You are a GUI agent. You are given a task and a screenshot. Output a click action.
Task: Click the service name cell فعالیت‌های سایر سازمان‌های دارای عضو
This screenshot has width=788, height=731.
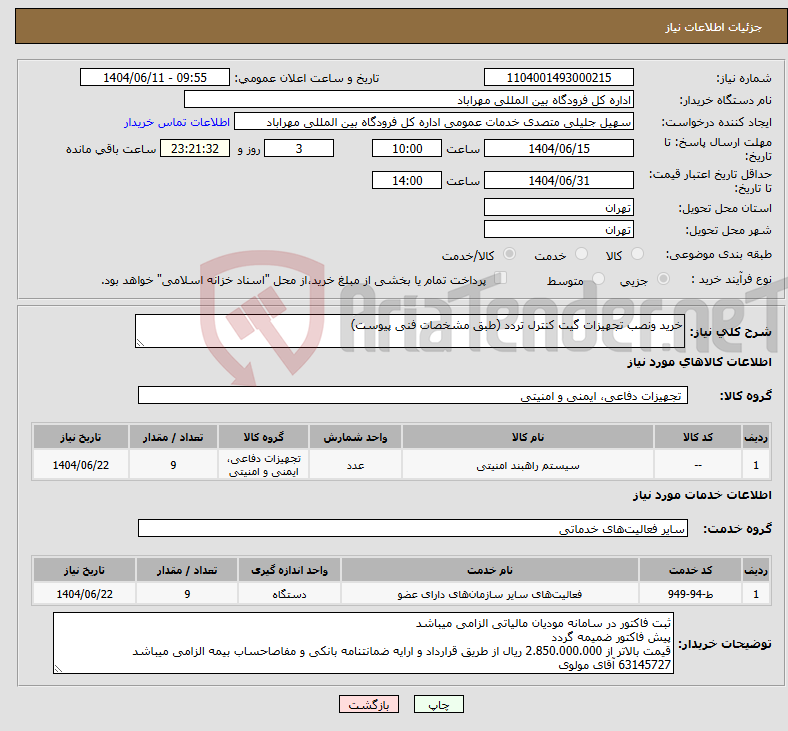(490, 594)
